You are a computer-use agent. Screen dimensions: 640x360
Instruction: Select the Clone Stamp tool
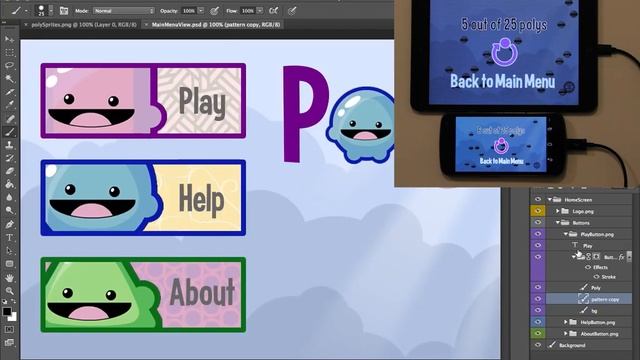point(9,144)
